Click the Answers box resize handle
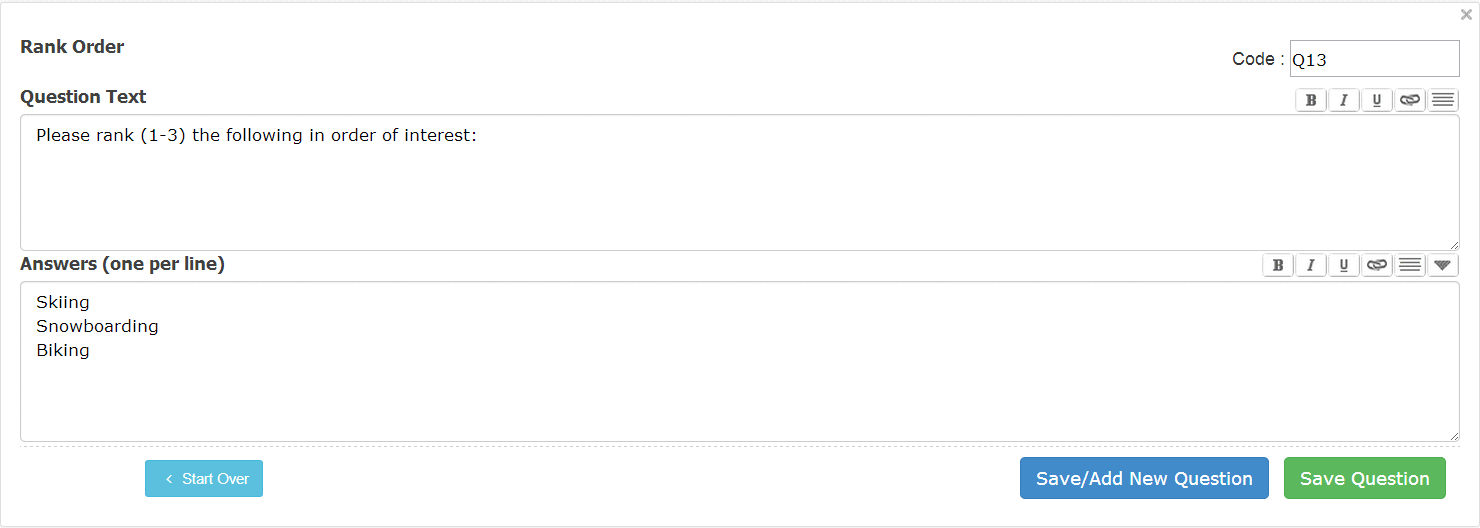1480x528 pixels. point(1453,435)
